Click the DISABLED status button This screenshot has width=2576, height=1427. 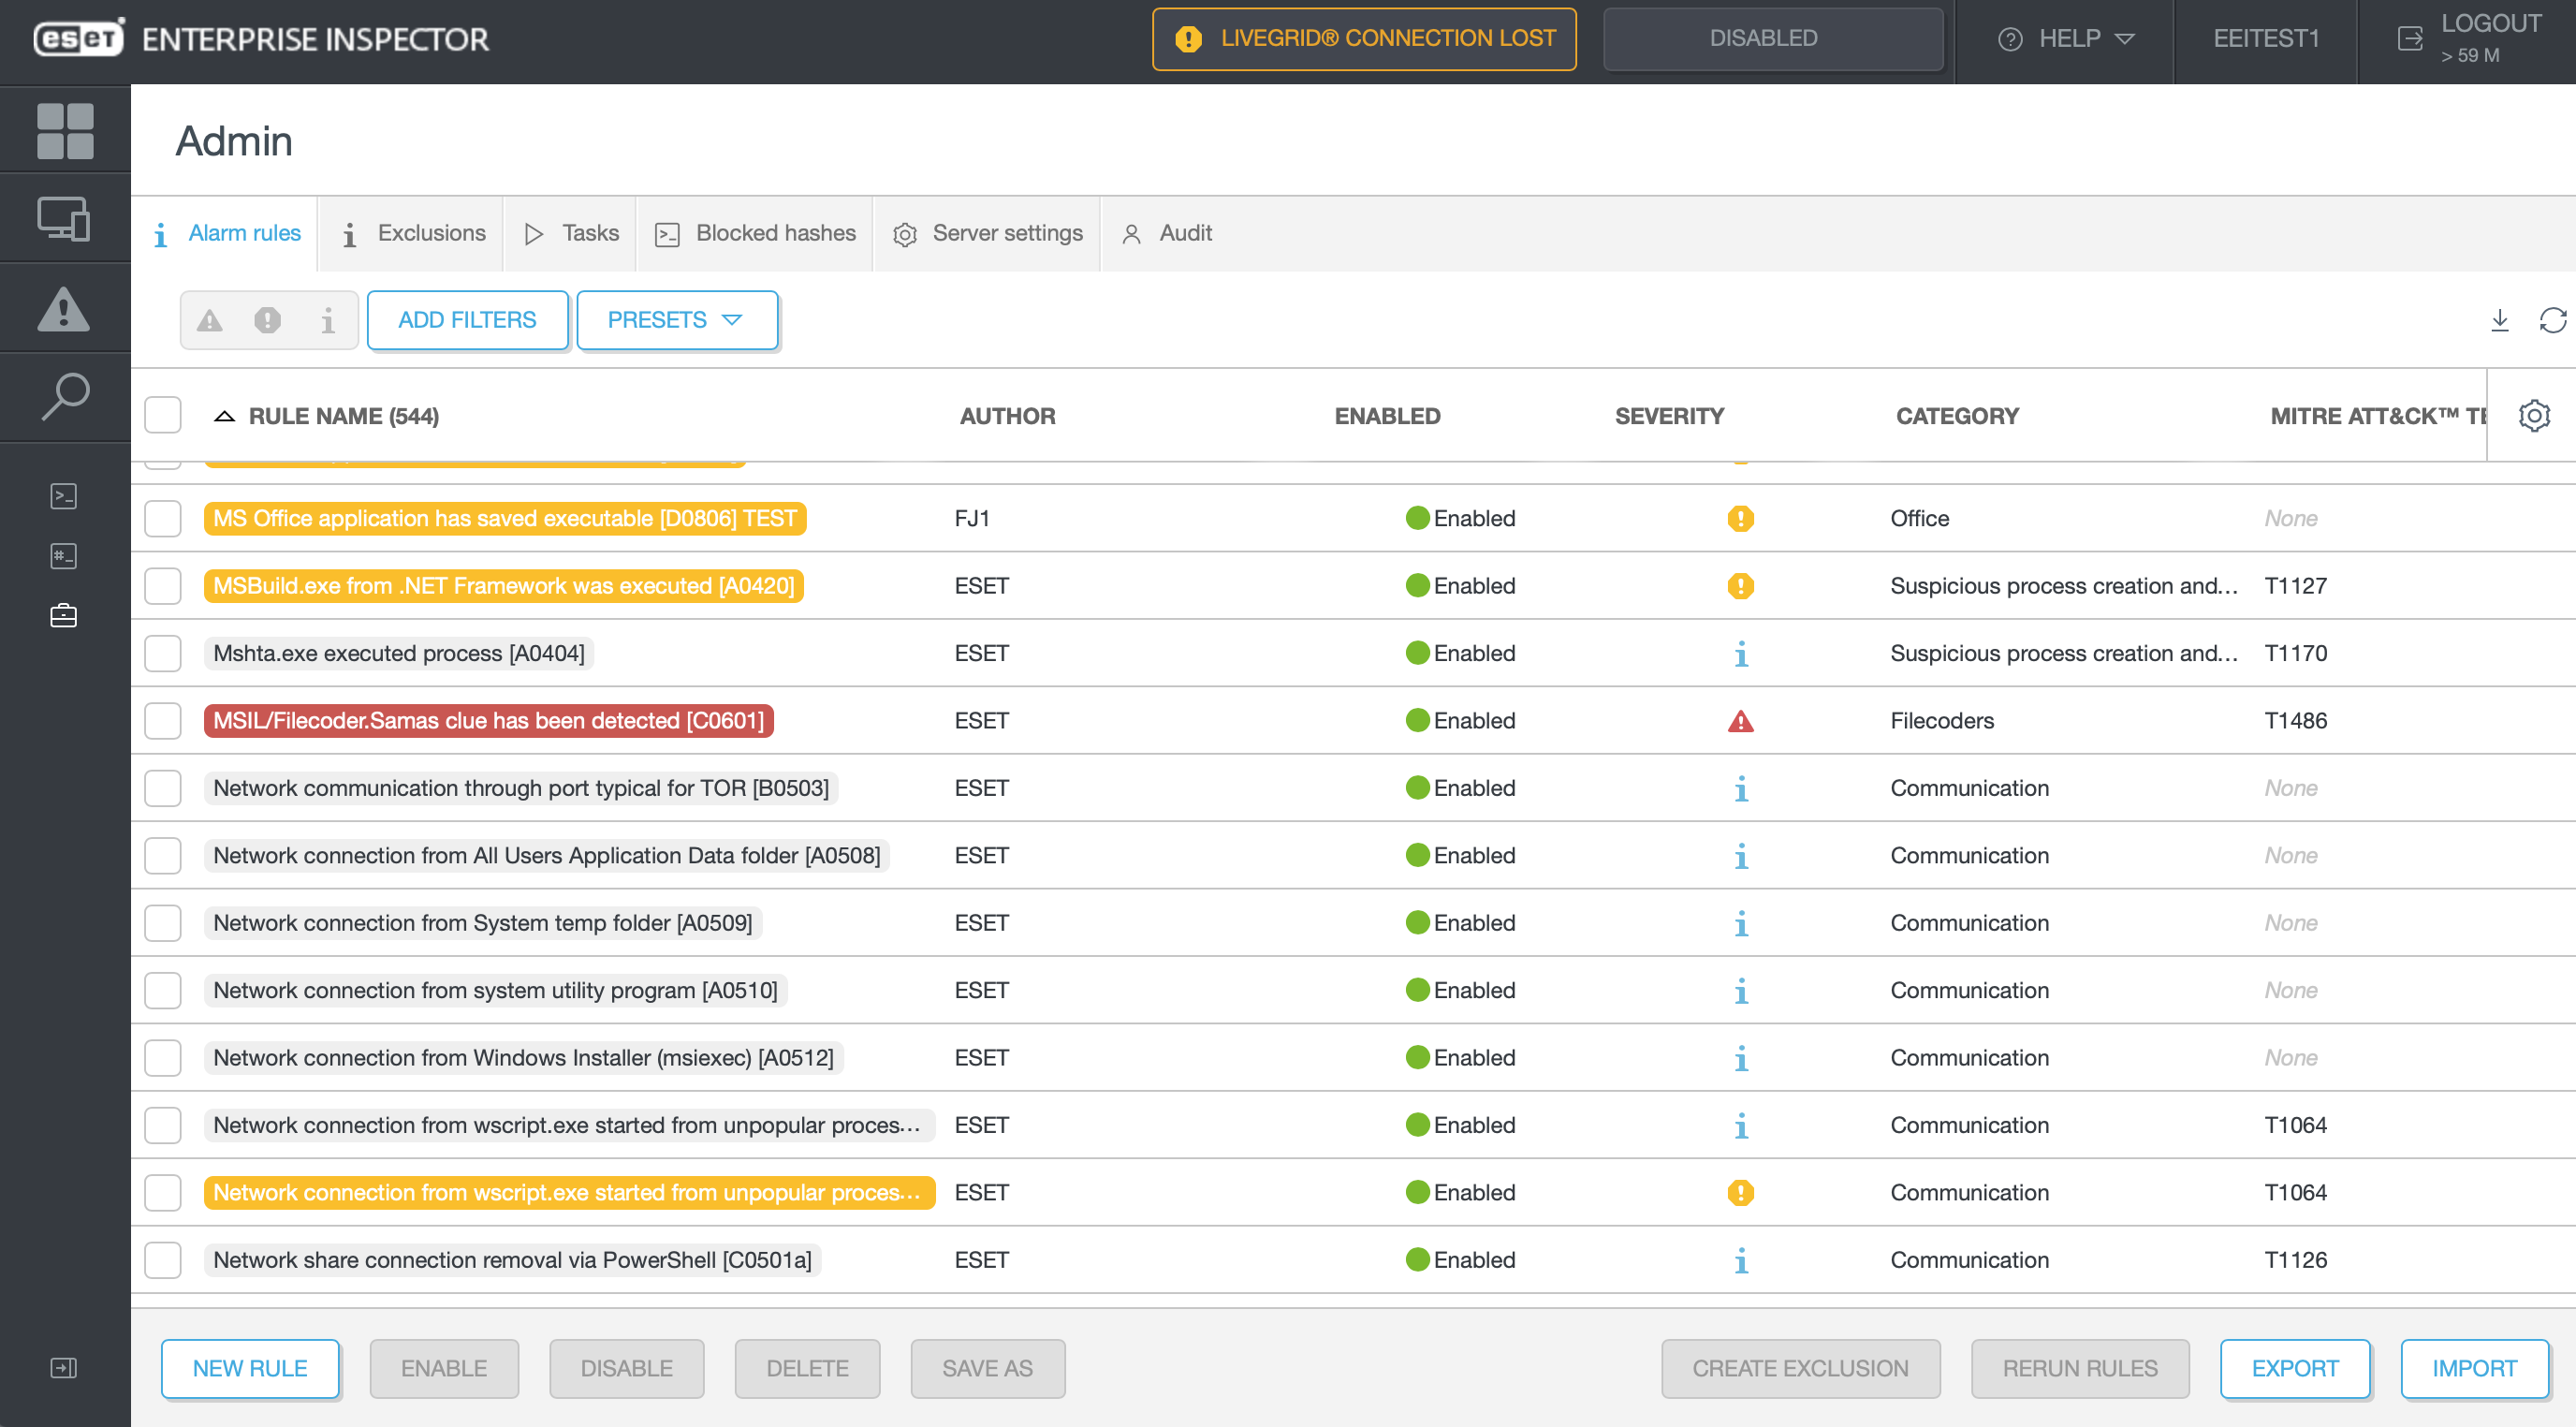tap(1773, 39)
